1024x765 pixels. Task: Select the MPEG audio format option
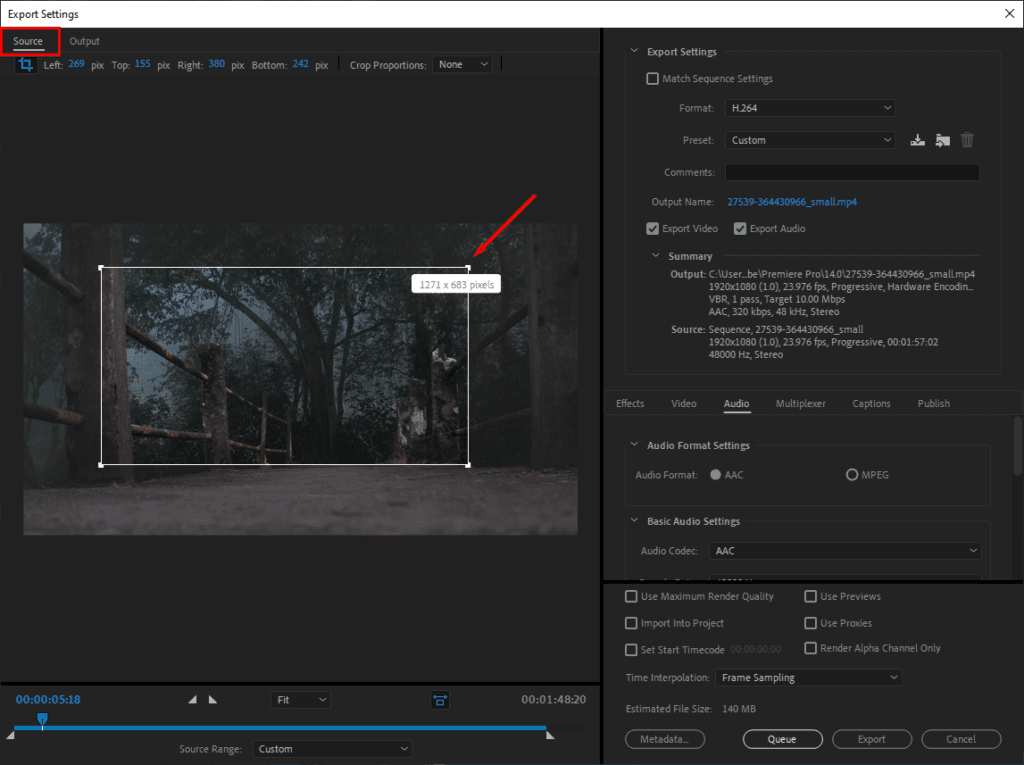coord(852,475)
